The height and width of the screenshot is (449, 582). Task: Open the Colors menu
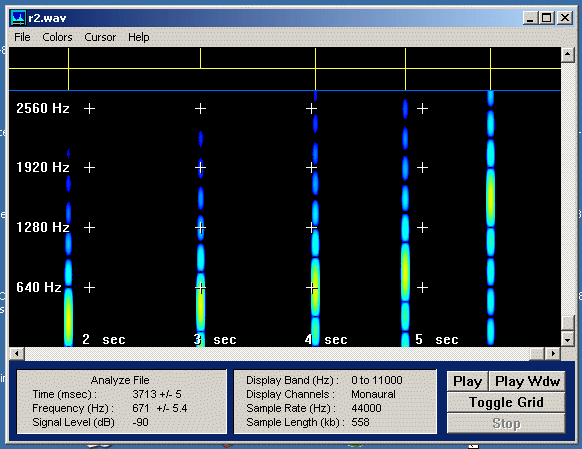coord(57,37)
